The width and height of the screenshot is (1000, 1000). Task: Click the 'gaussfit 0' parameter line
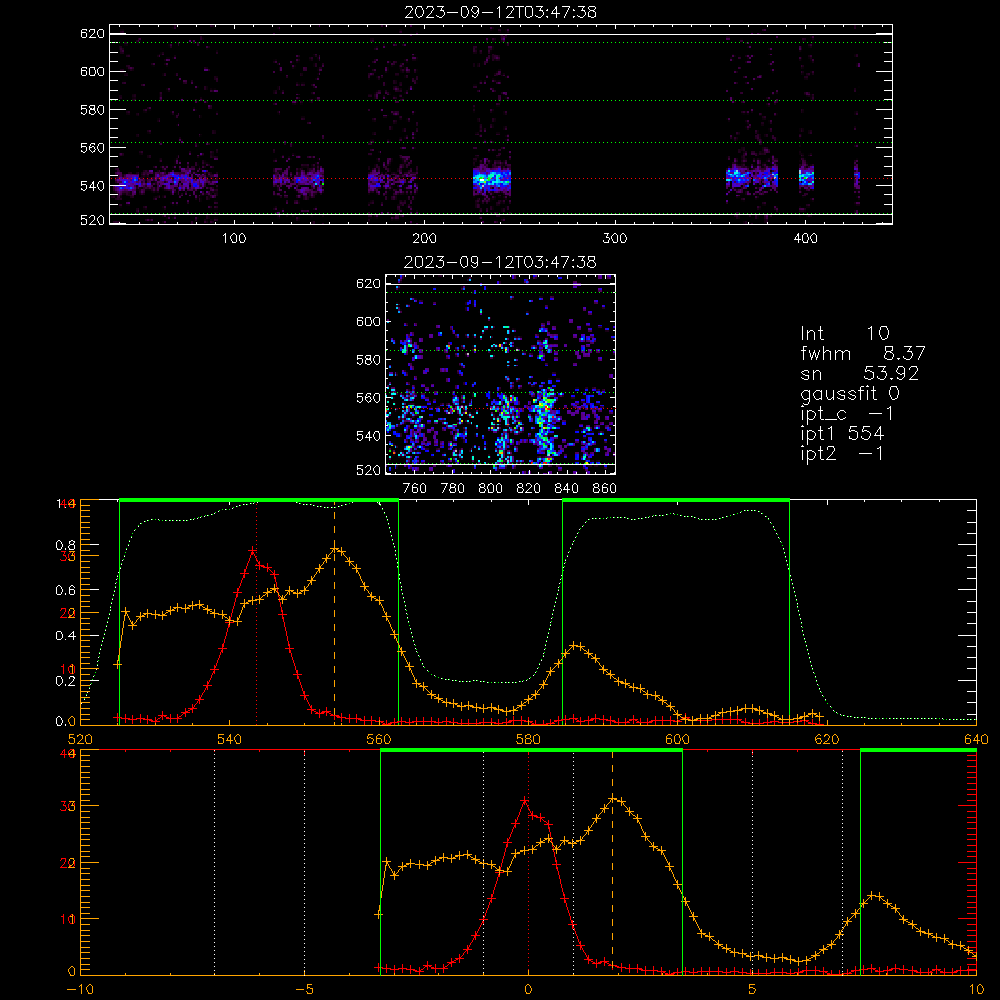pyautogui.click(x=850, y=393)
